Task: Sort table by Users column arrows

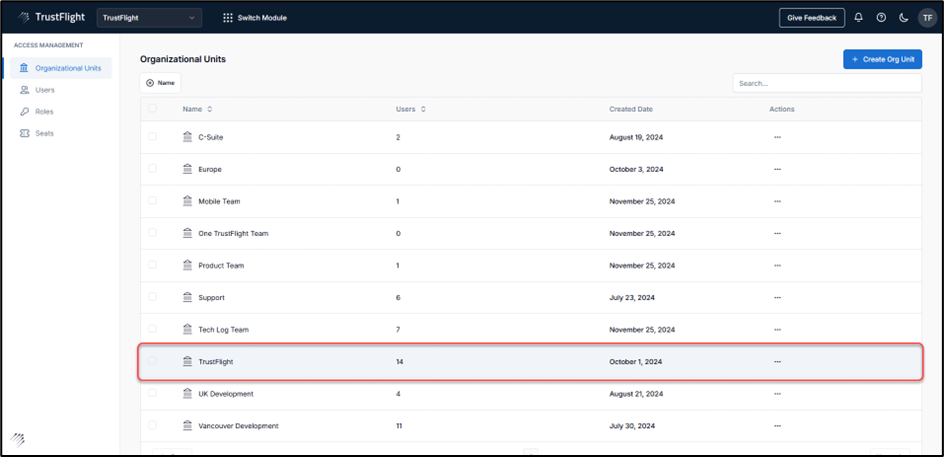Action: pos(423,109)
